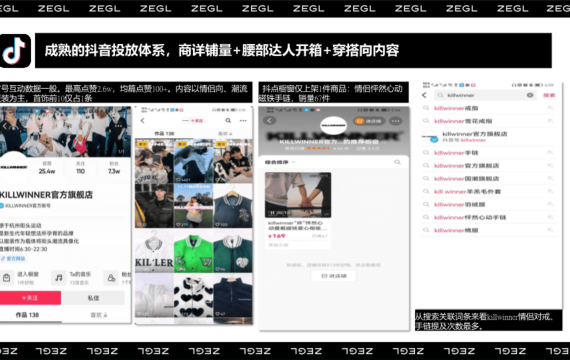The width and height of the screenshot is (570, 360).
Task: Switch to 作品 138 tab above the video grid
Action: [x=164, y=133]
